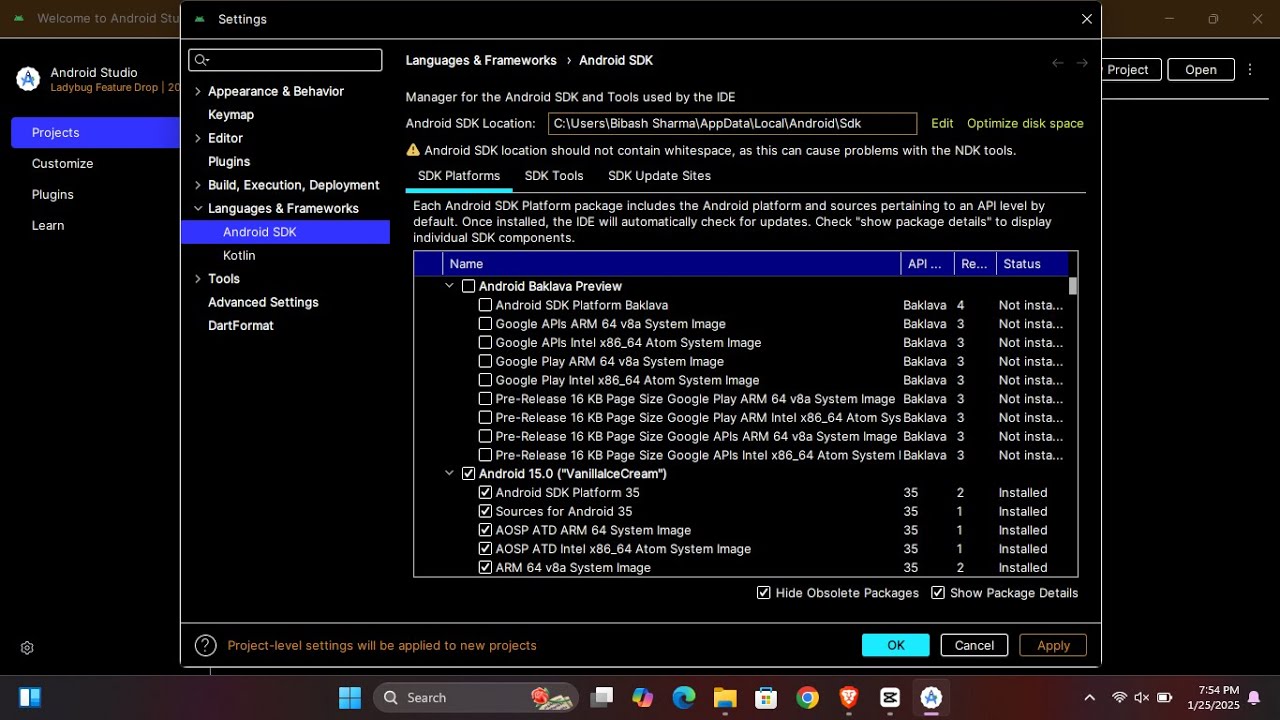Viewport: 1280px width, 720px height.
Task: Uncheck the Android 15.0 VanillaIceCream group
Action: [468, 474]
